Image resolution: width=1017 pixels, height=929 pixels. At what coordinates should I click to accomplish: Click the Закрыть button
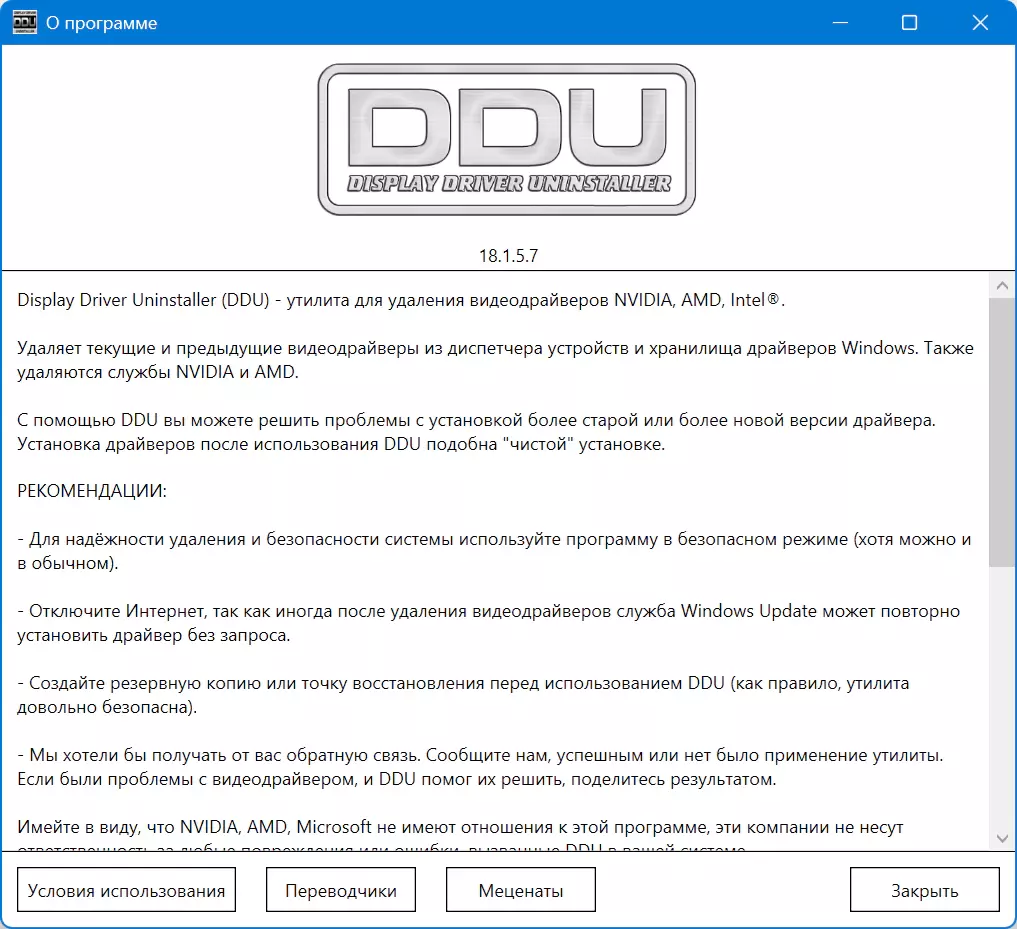[x=924, y=889]
